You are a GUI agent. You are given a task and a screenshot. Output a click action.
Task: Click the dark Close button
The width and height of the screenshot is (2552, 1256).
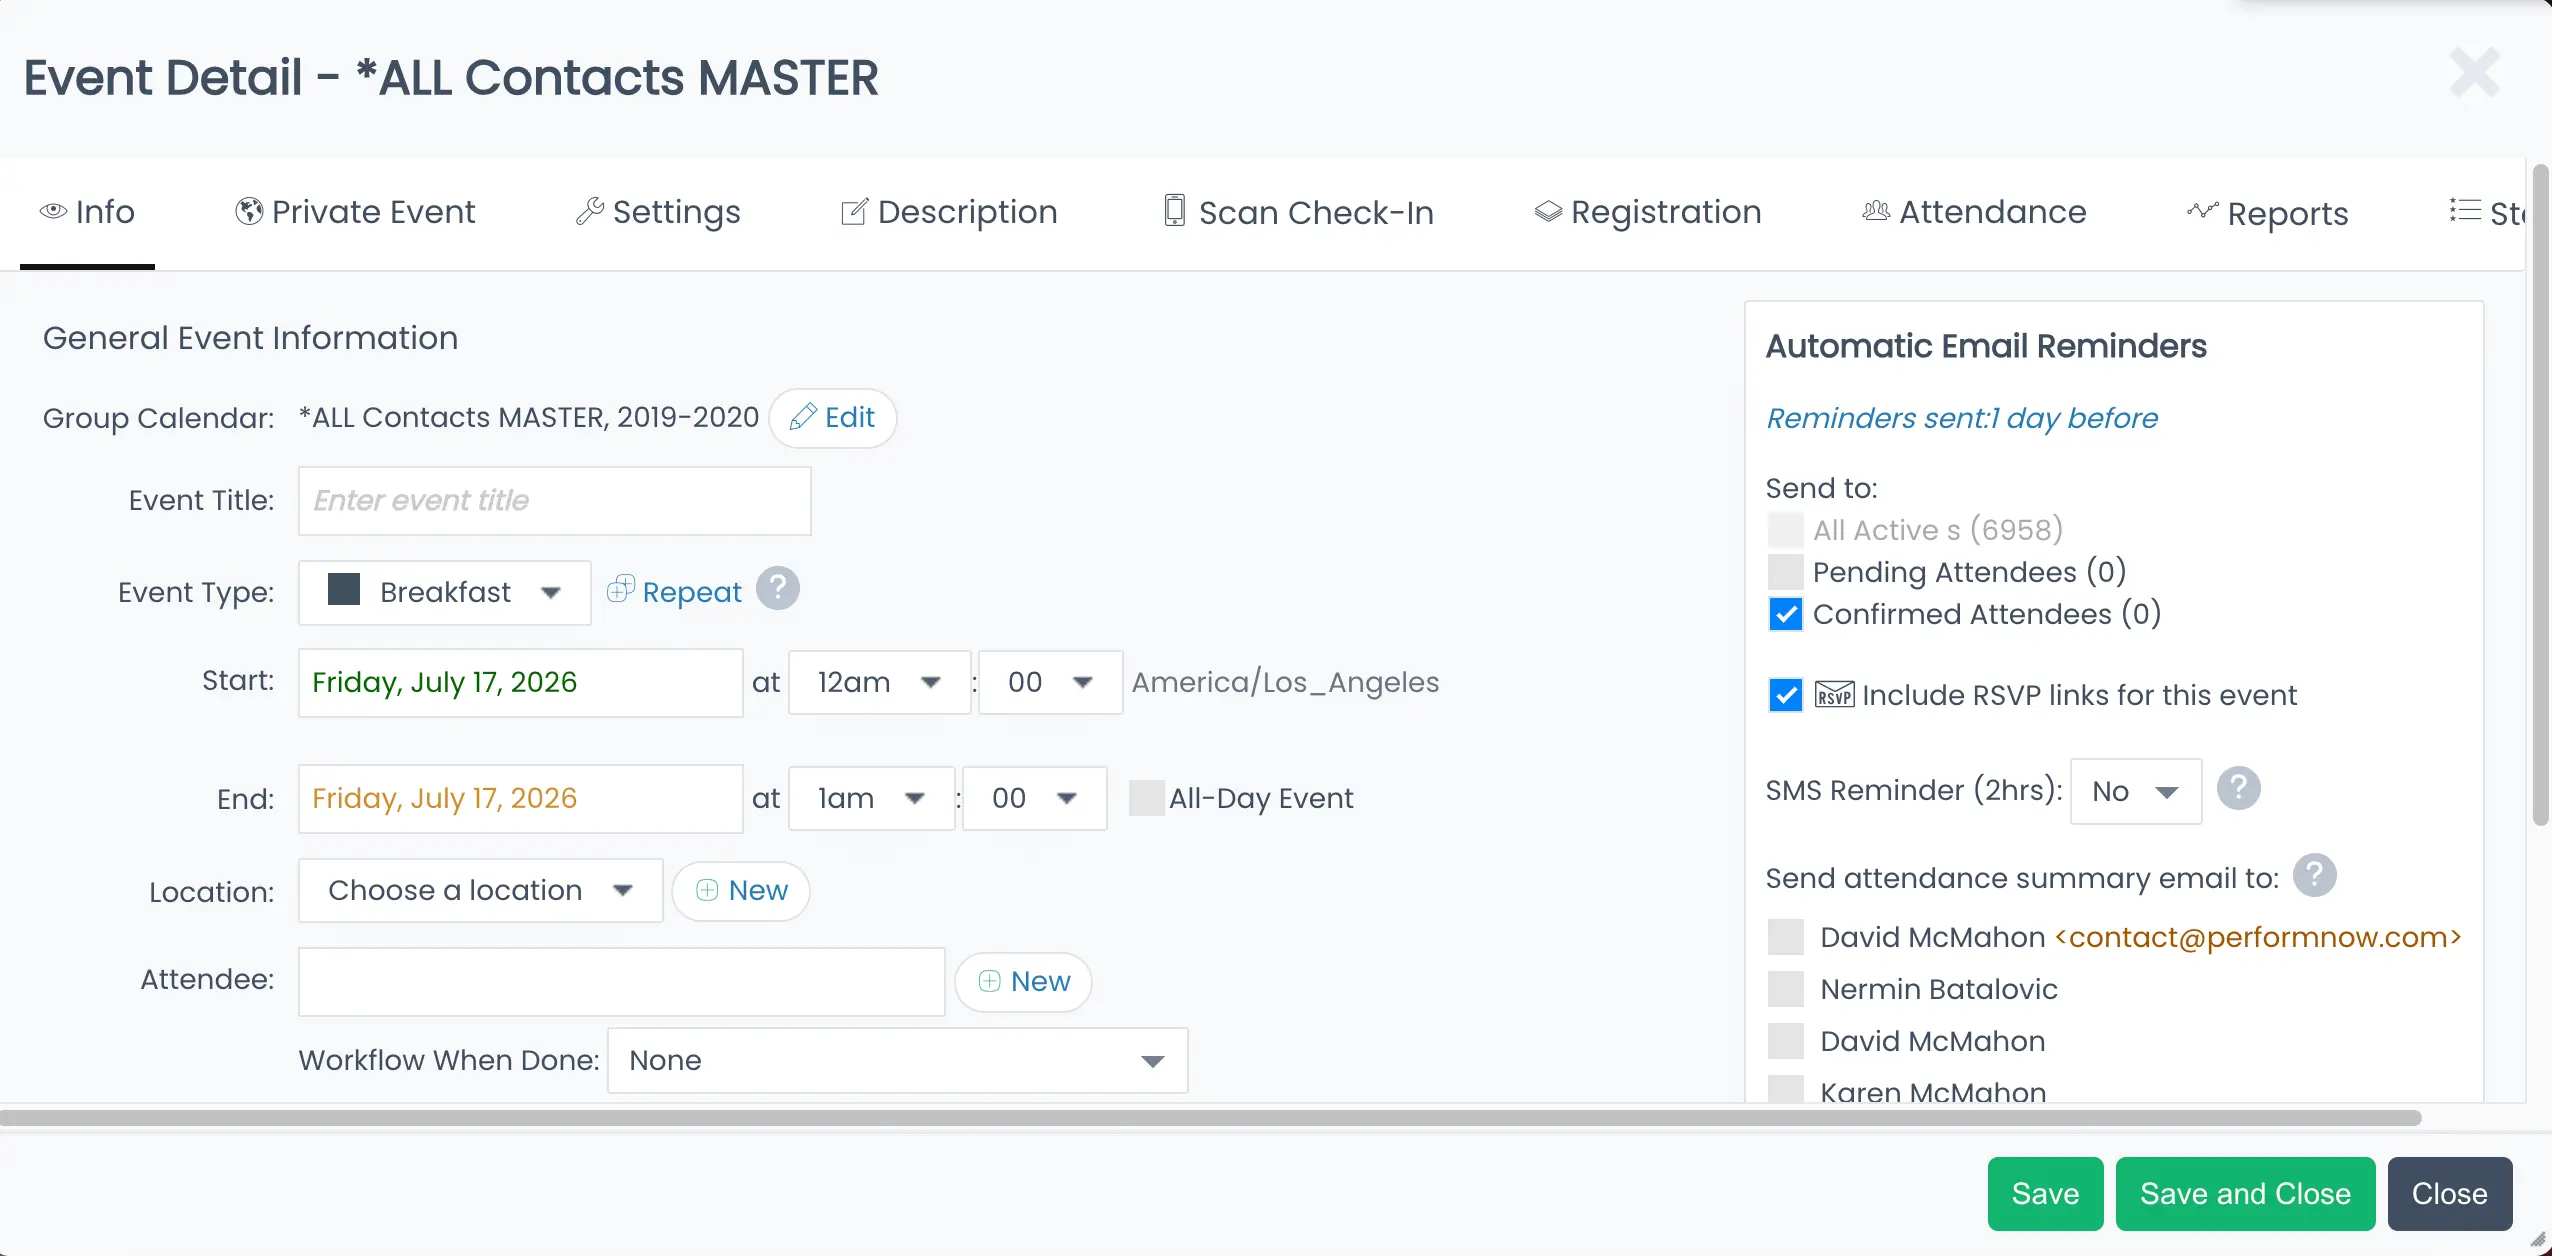pos(2449,1194)
